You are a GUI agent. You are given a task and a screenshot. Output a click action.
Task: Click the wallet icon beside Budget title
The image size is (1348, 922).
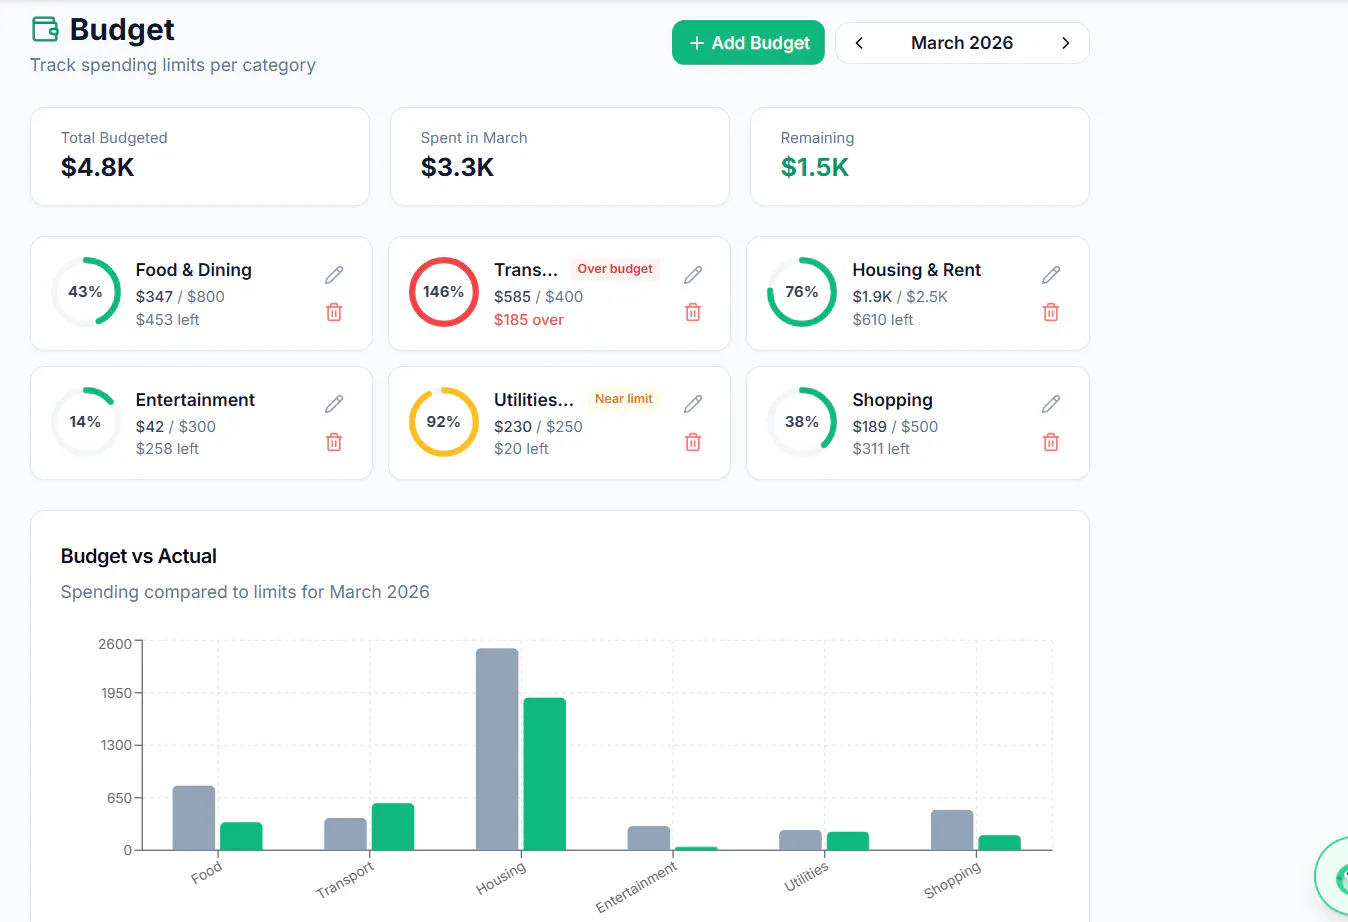(45, 29)
